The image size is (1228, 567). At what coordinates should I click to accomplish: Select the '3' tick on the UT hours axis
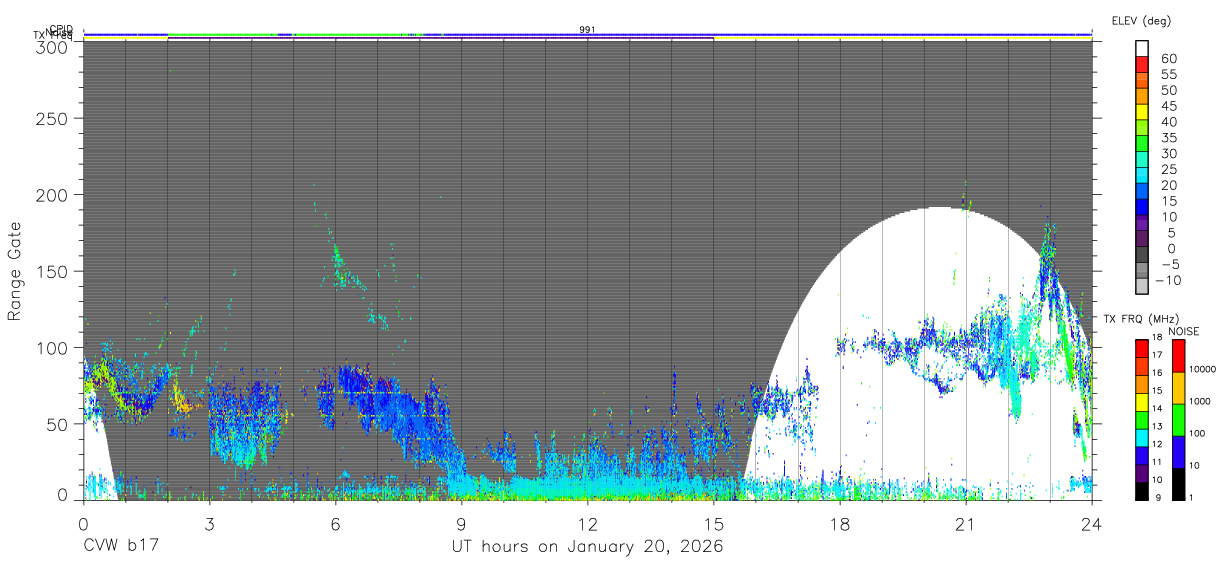209,522
